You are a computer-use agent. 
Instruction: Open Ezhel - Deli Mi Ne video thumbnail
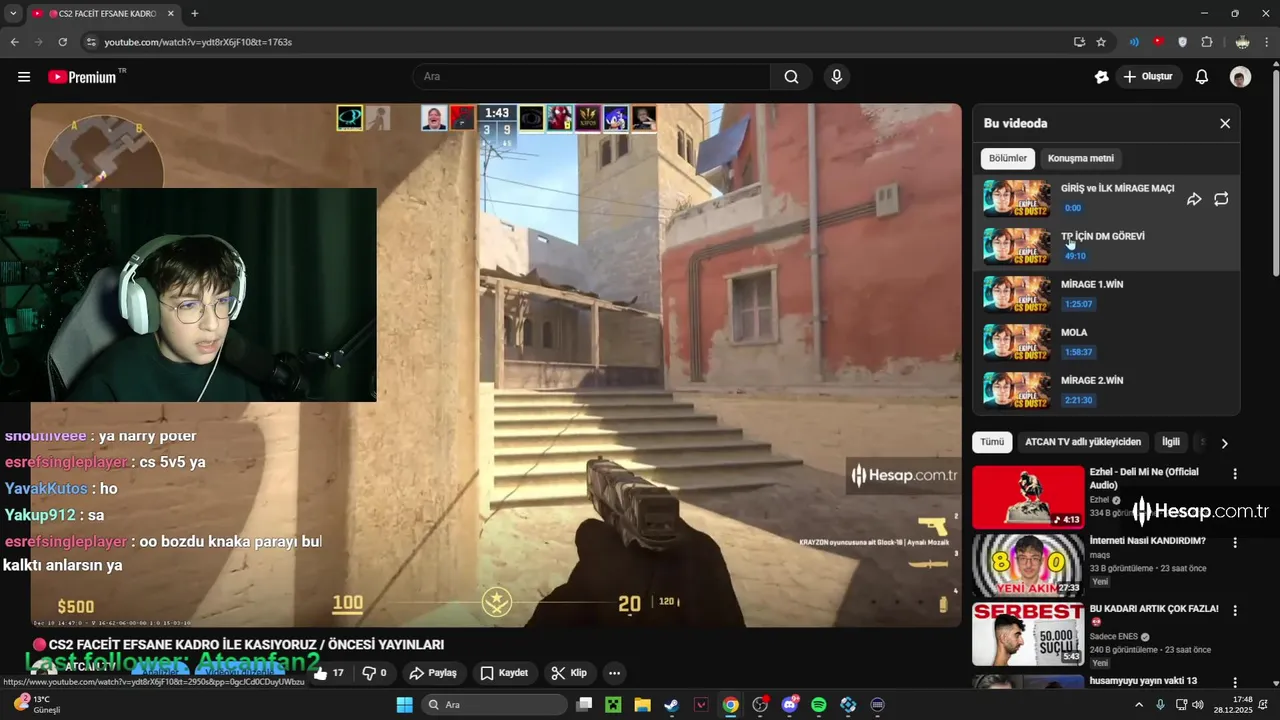1028,497
